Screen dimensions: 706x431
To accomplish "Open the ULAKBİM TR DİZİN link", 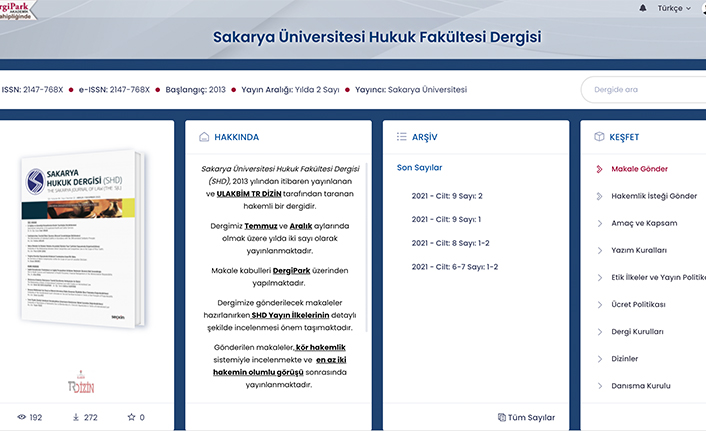I will (249, 194).
